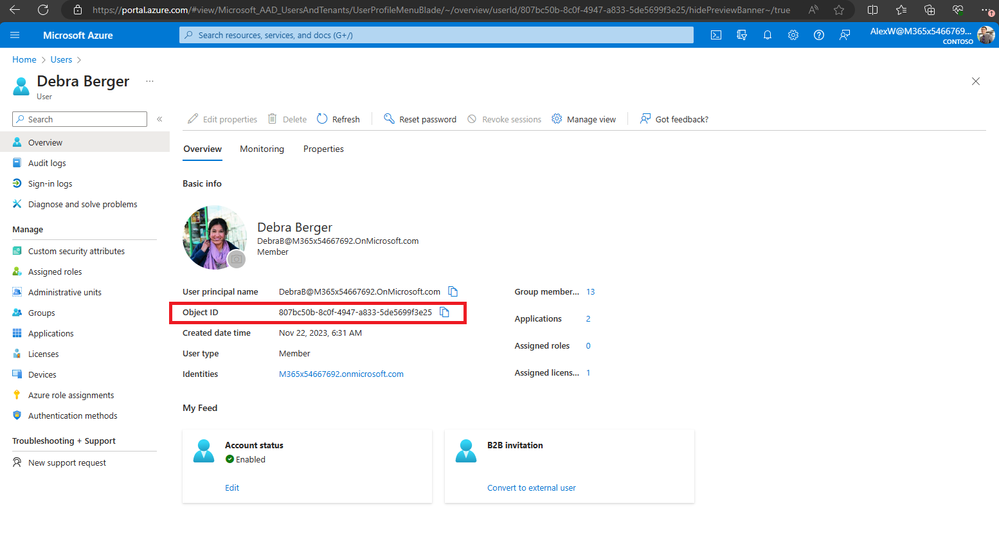Switch to the Monitoring tab
Screen dimensions: 999x534
pyautogui.click(x=262, y=148)
